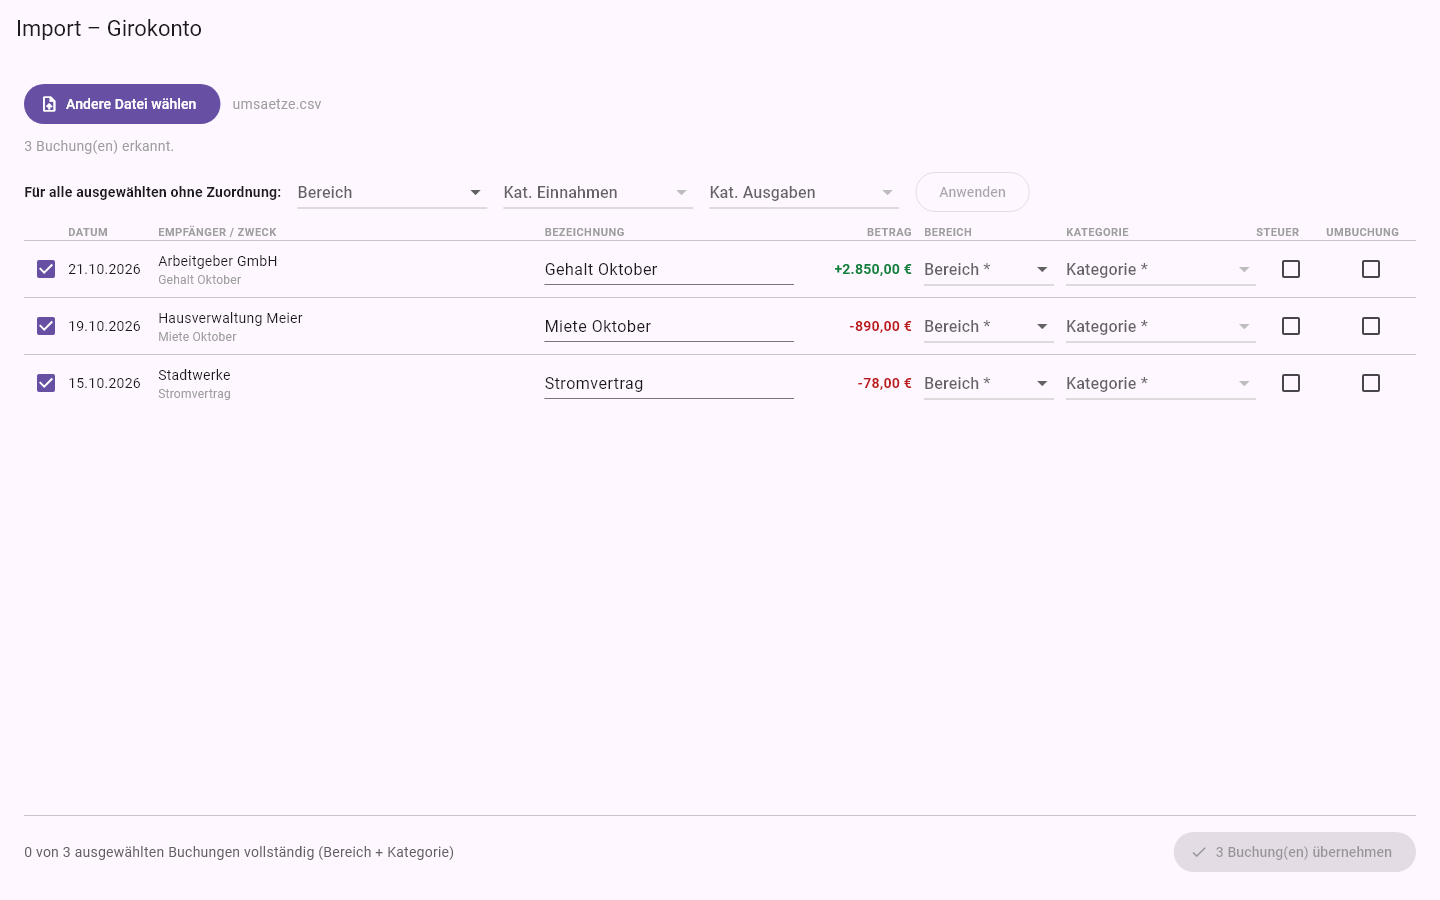Screen dimensions: 1440x900
Task: Click the BETRAG column header
Action: (889, 232)
